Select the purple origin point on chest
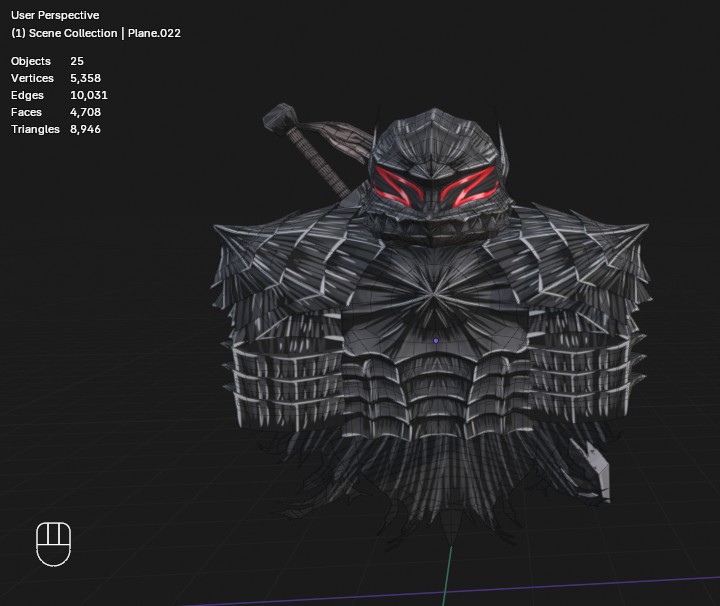720x606 pixels. click(436, 341)
